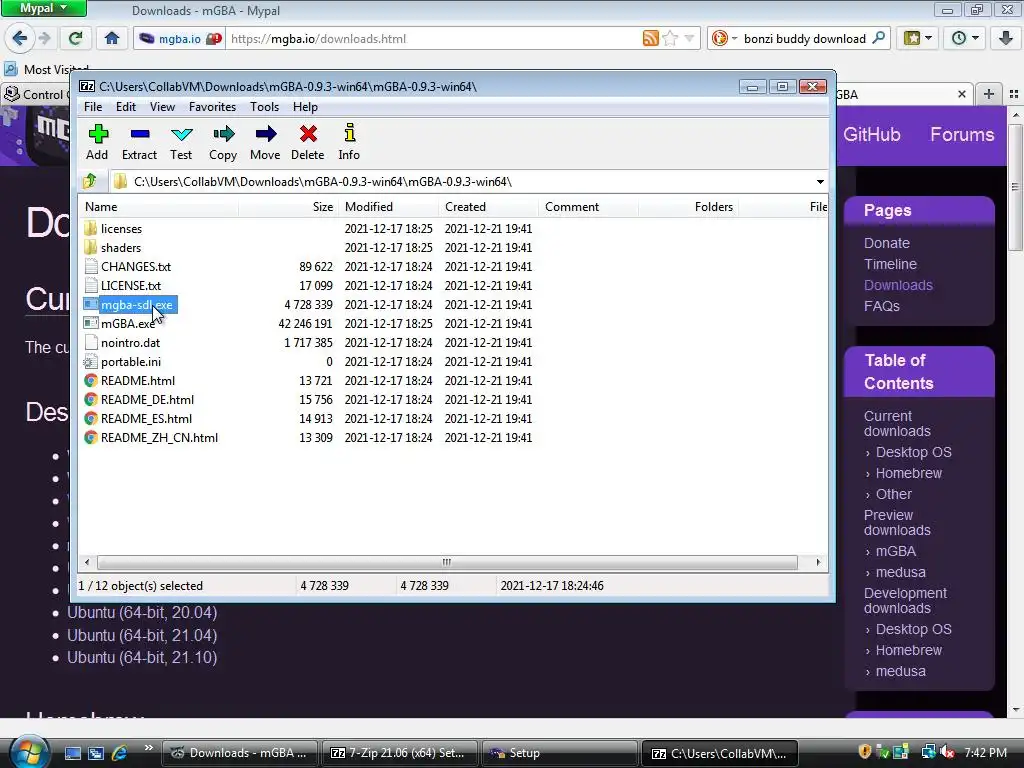Click the security shield tray icon
This screenshot has width=1024, height=768.
[865, 752]
